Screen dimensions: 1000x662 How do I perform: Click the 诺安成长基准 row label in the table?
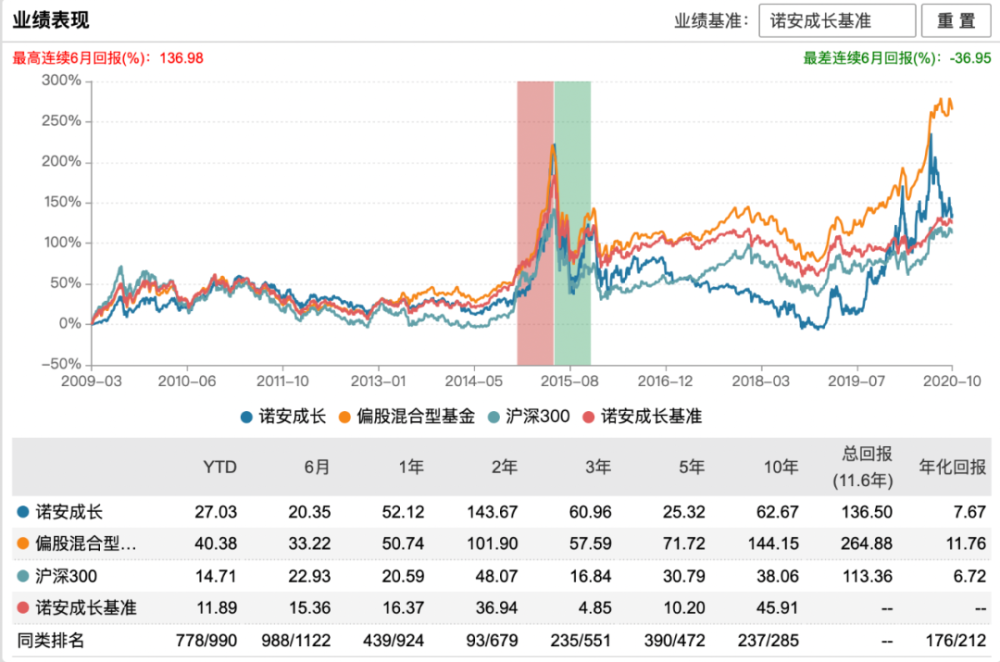pos(85,608)
